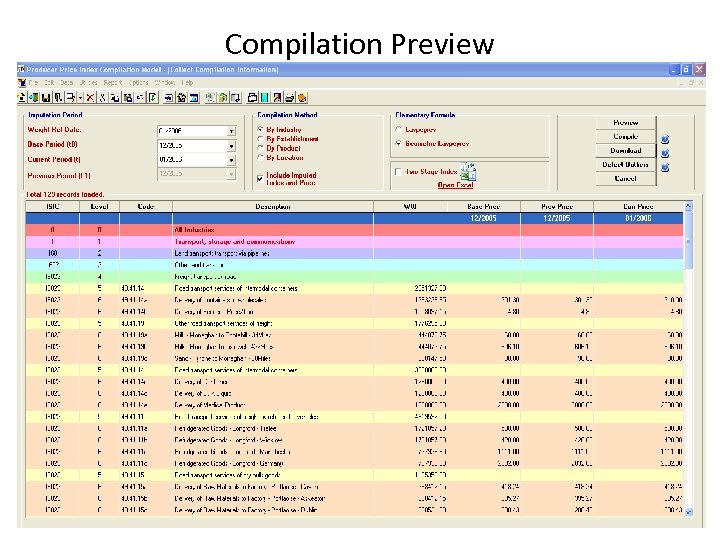Choose the Laspeyres elementary formula
The height and width of the screenshot is (540, 720).
click(x=398, y=129)
